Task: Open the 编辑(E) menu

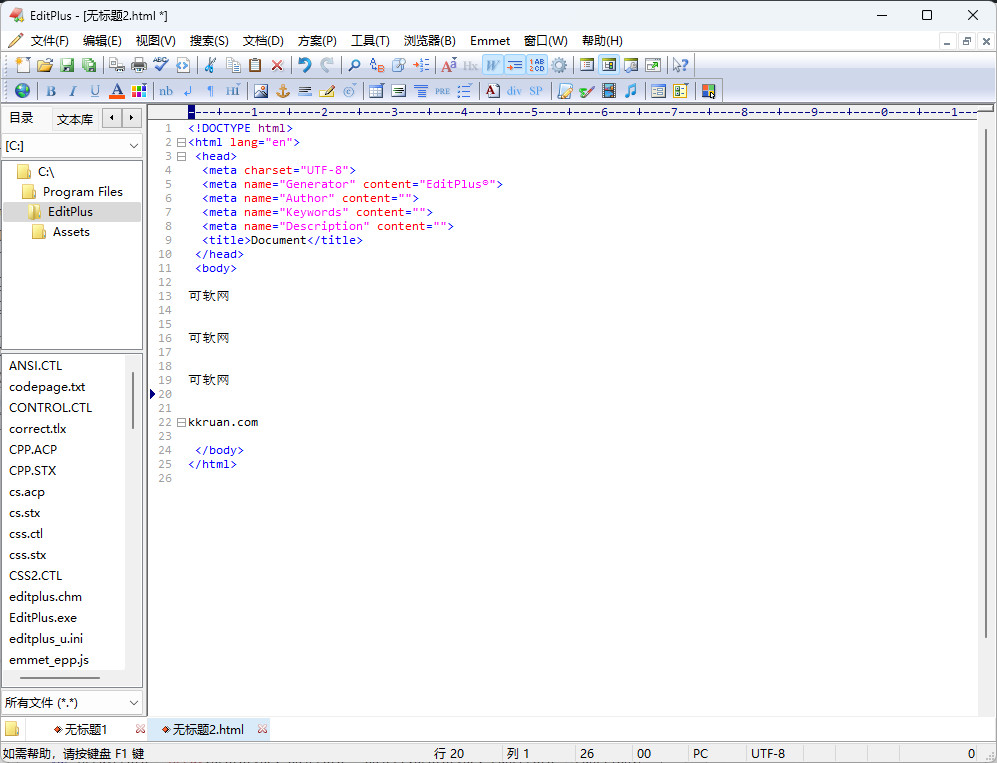Action: tap(102, 41)
